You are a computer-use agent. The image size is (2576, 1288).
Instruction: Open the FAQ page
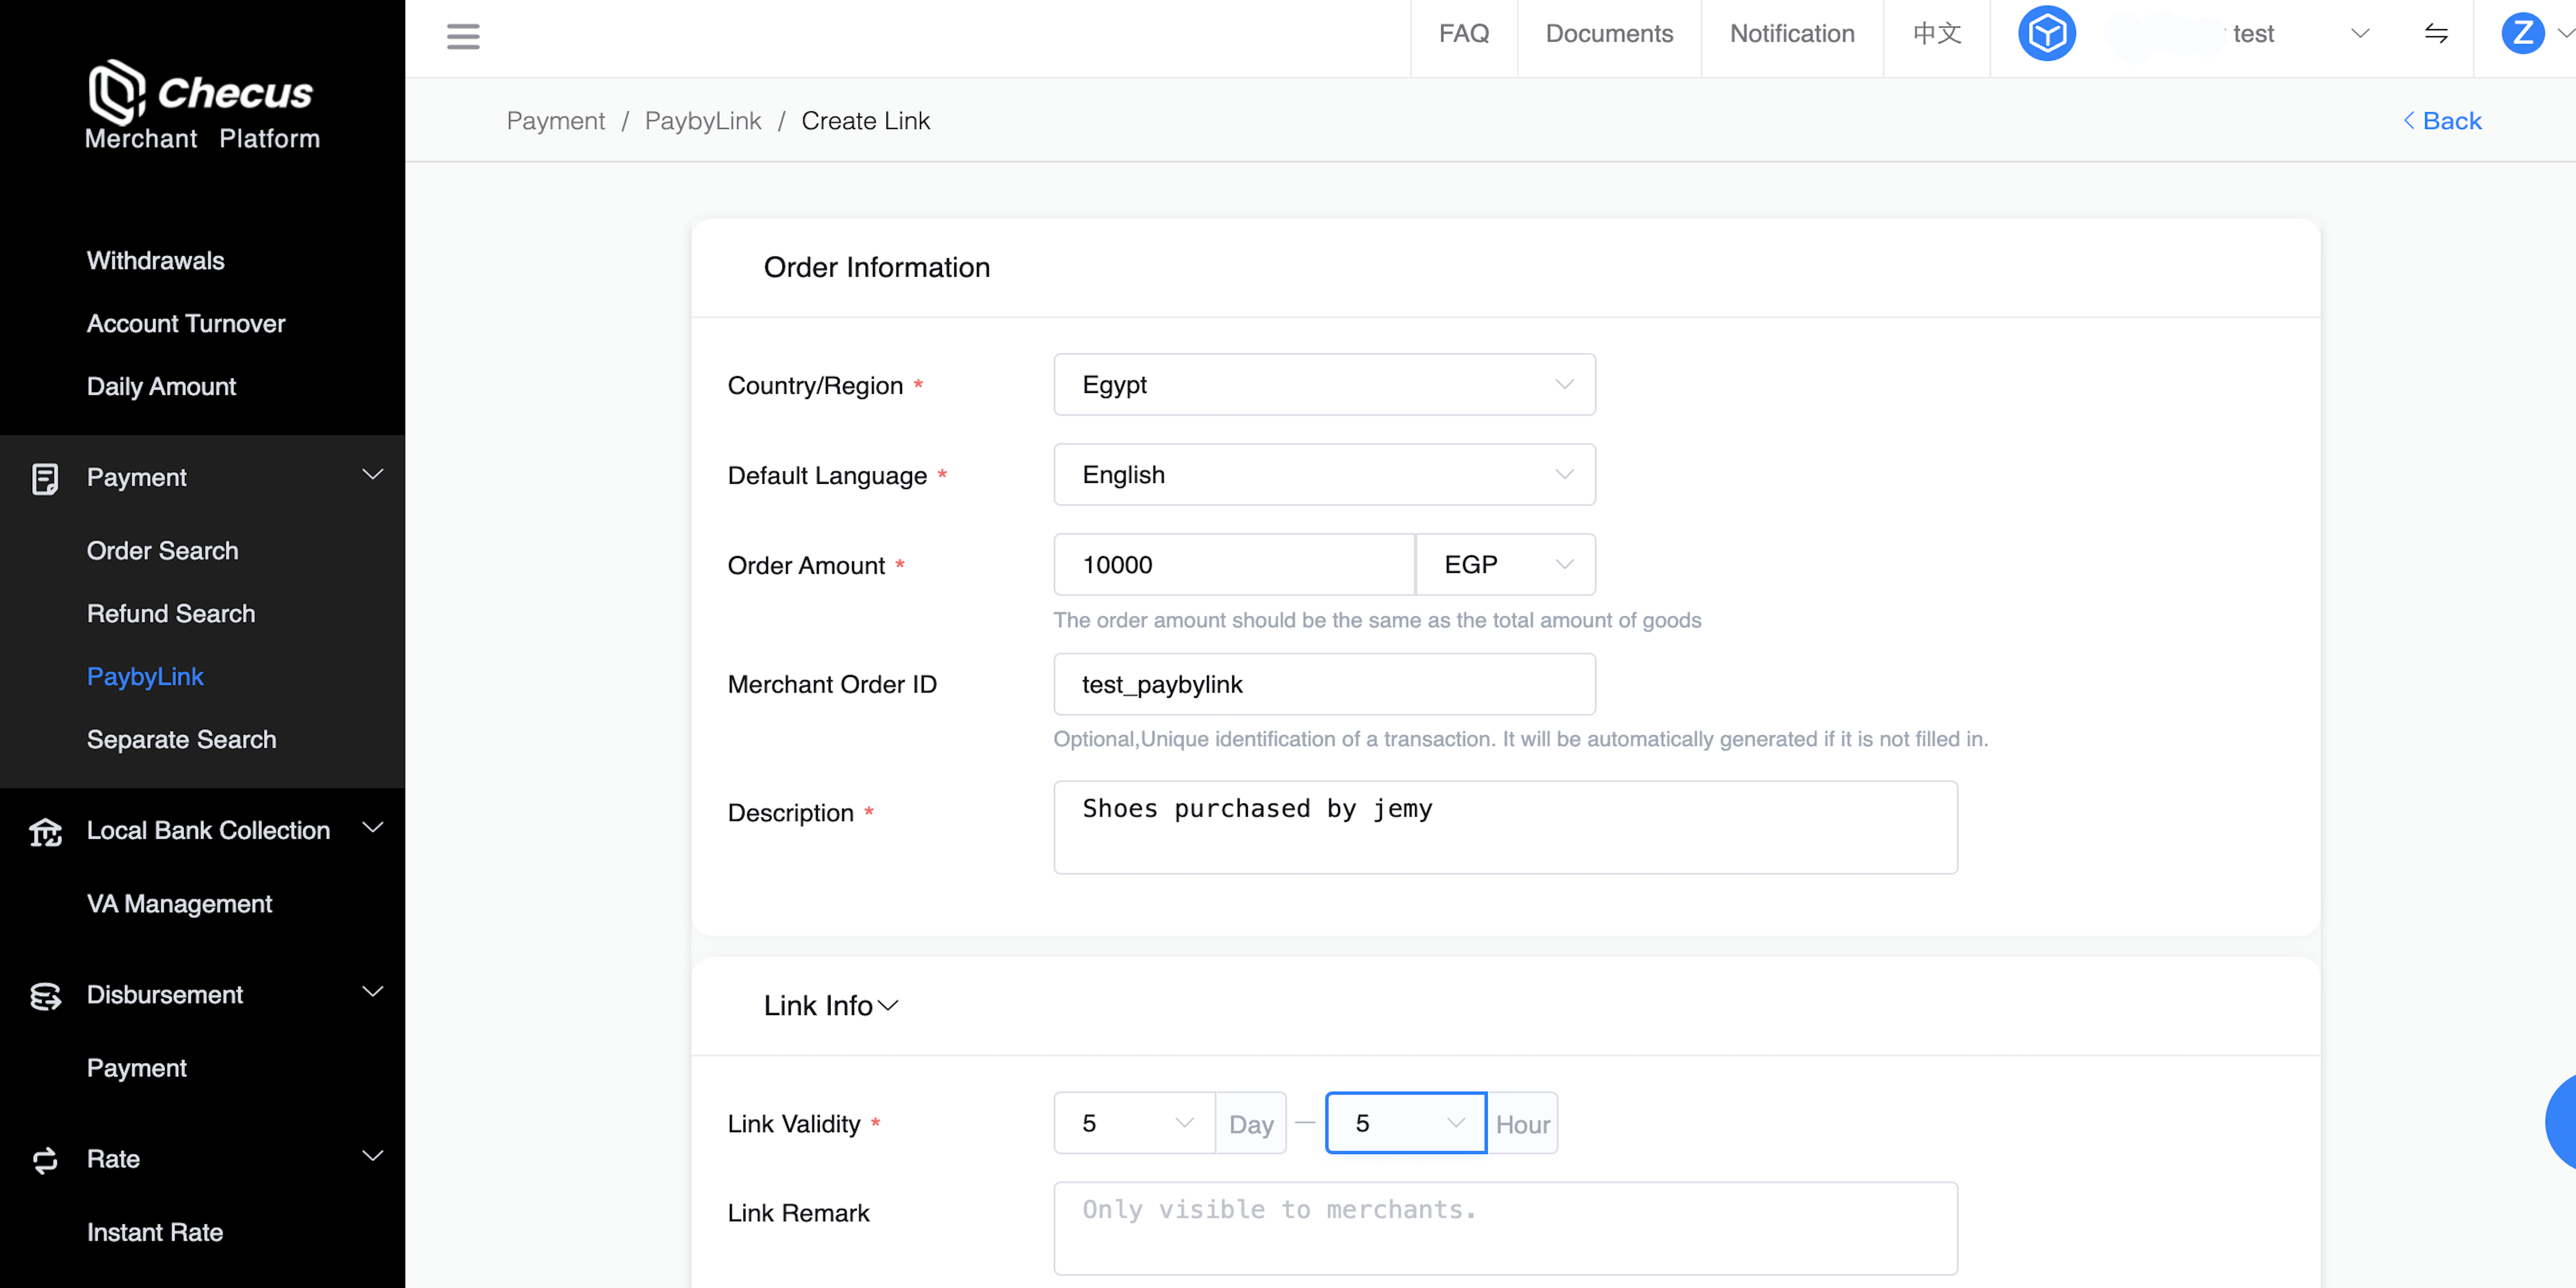coord(1464,34)
